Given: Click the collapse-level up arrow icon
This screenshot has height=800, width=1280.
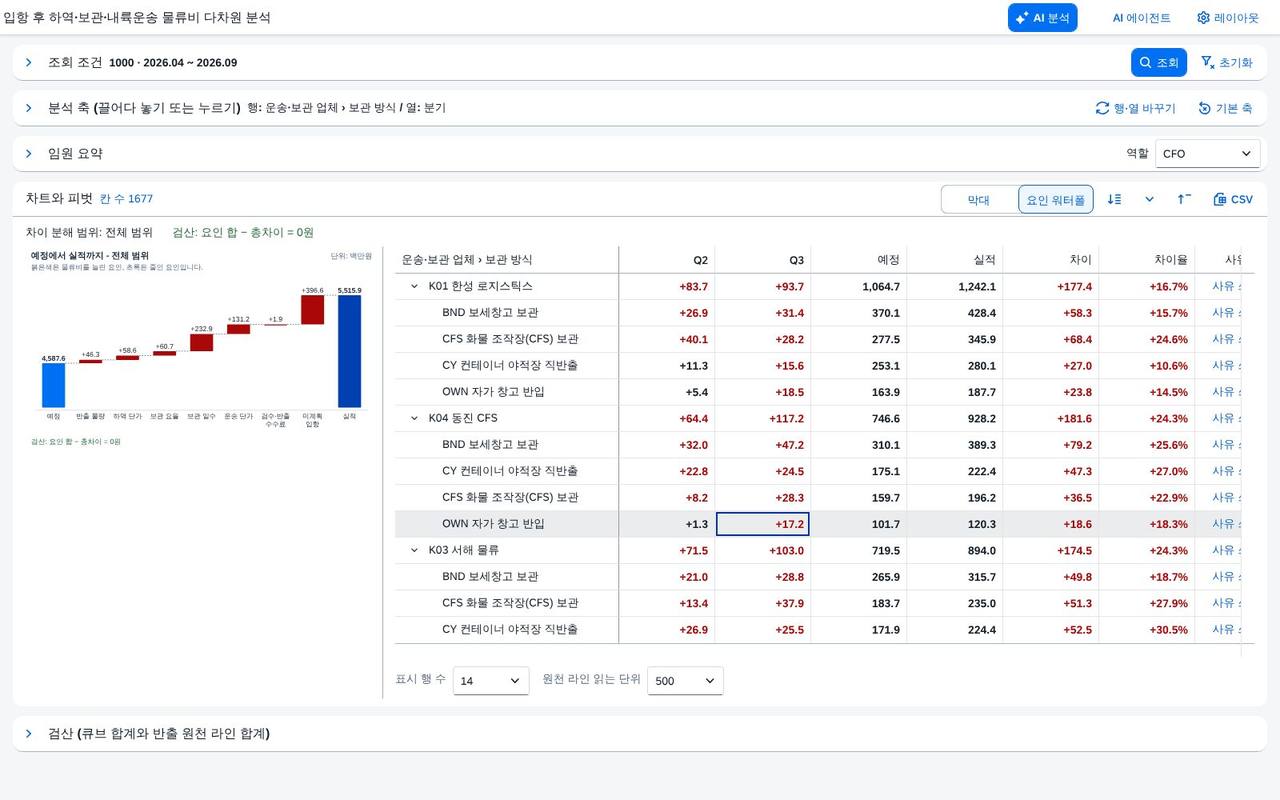Looking at the screenshot, I should 1184,199.
